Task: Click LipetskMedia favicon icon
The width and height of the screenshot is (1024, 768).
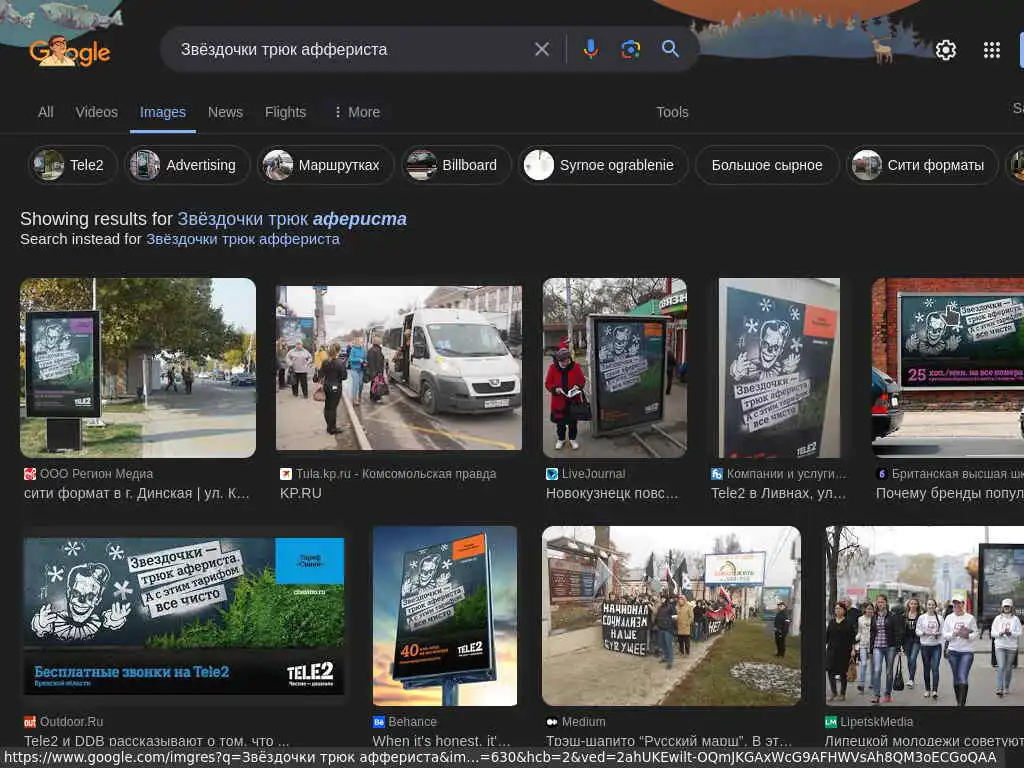Action: pos(831,722)
